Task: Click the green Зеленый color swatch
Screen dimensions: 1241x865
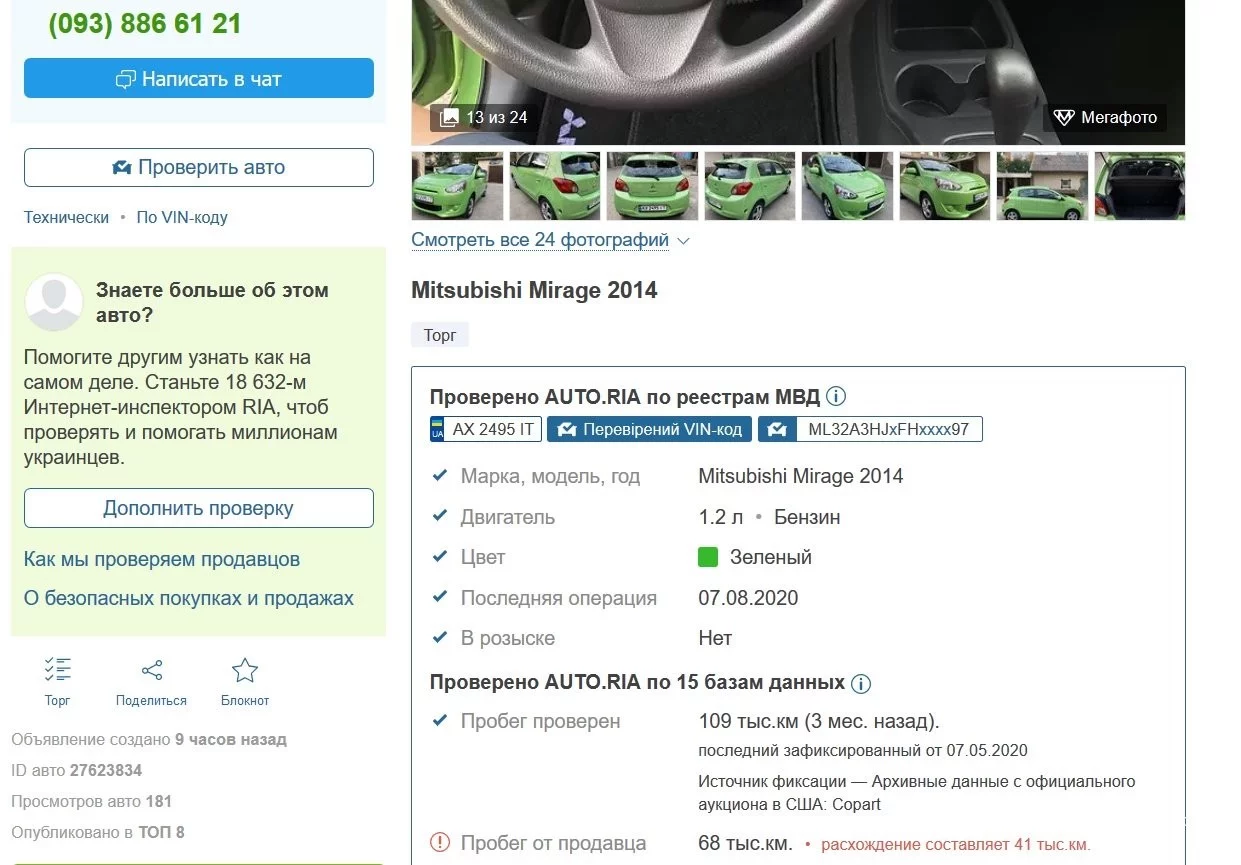Action: [708, 557]
